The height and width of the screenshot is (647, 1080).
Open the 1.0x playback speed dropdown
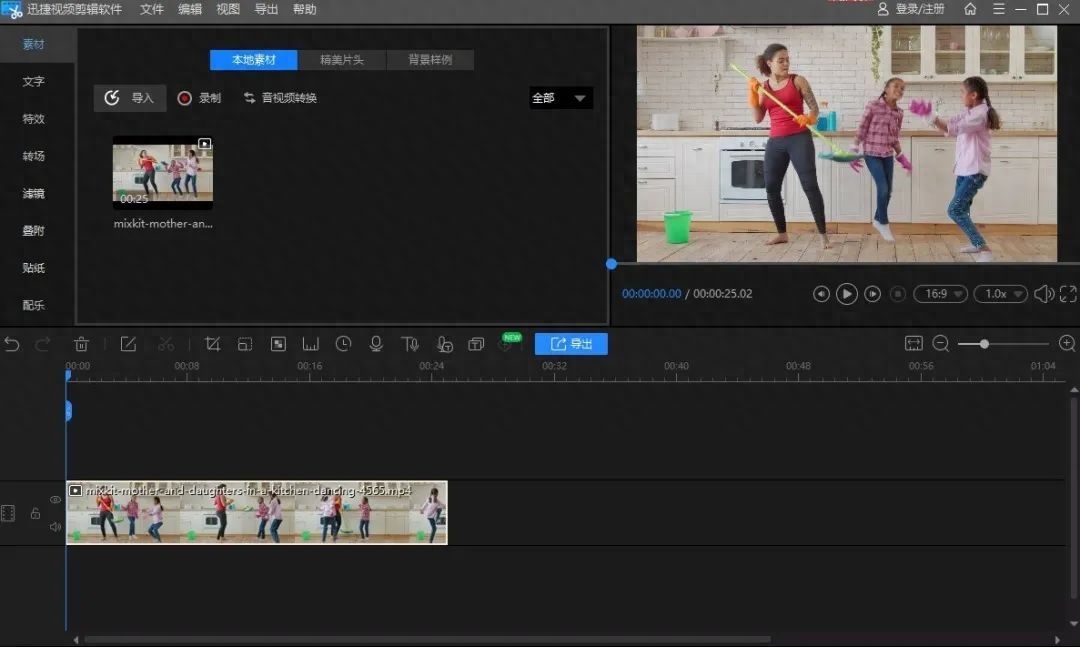click(x=1001, y=294)
